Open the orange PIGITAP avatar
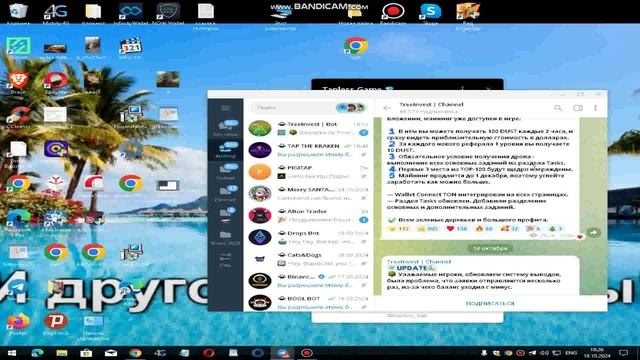640x360 pixels. tap(260, 172)
